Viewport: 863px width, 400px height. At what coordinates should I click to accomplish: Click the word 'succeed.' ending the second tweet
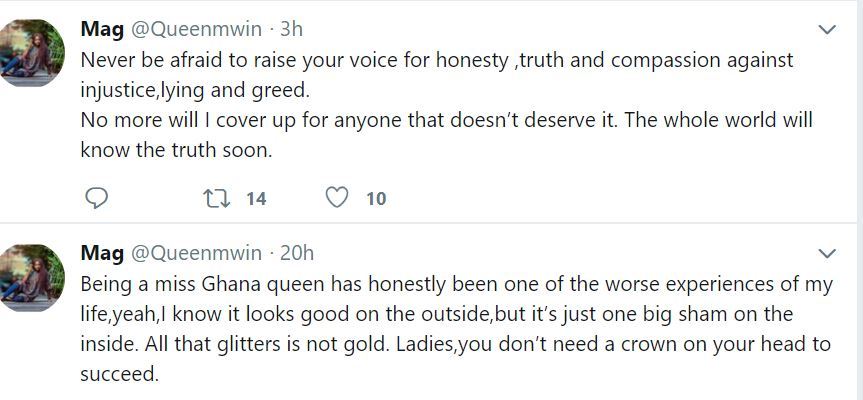(x=119, y=374)
